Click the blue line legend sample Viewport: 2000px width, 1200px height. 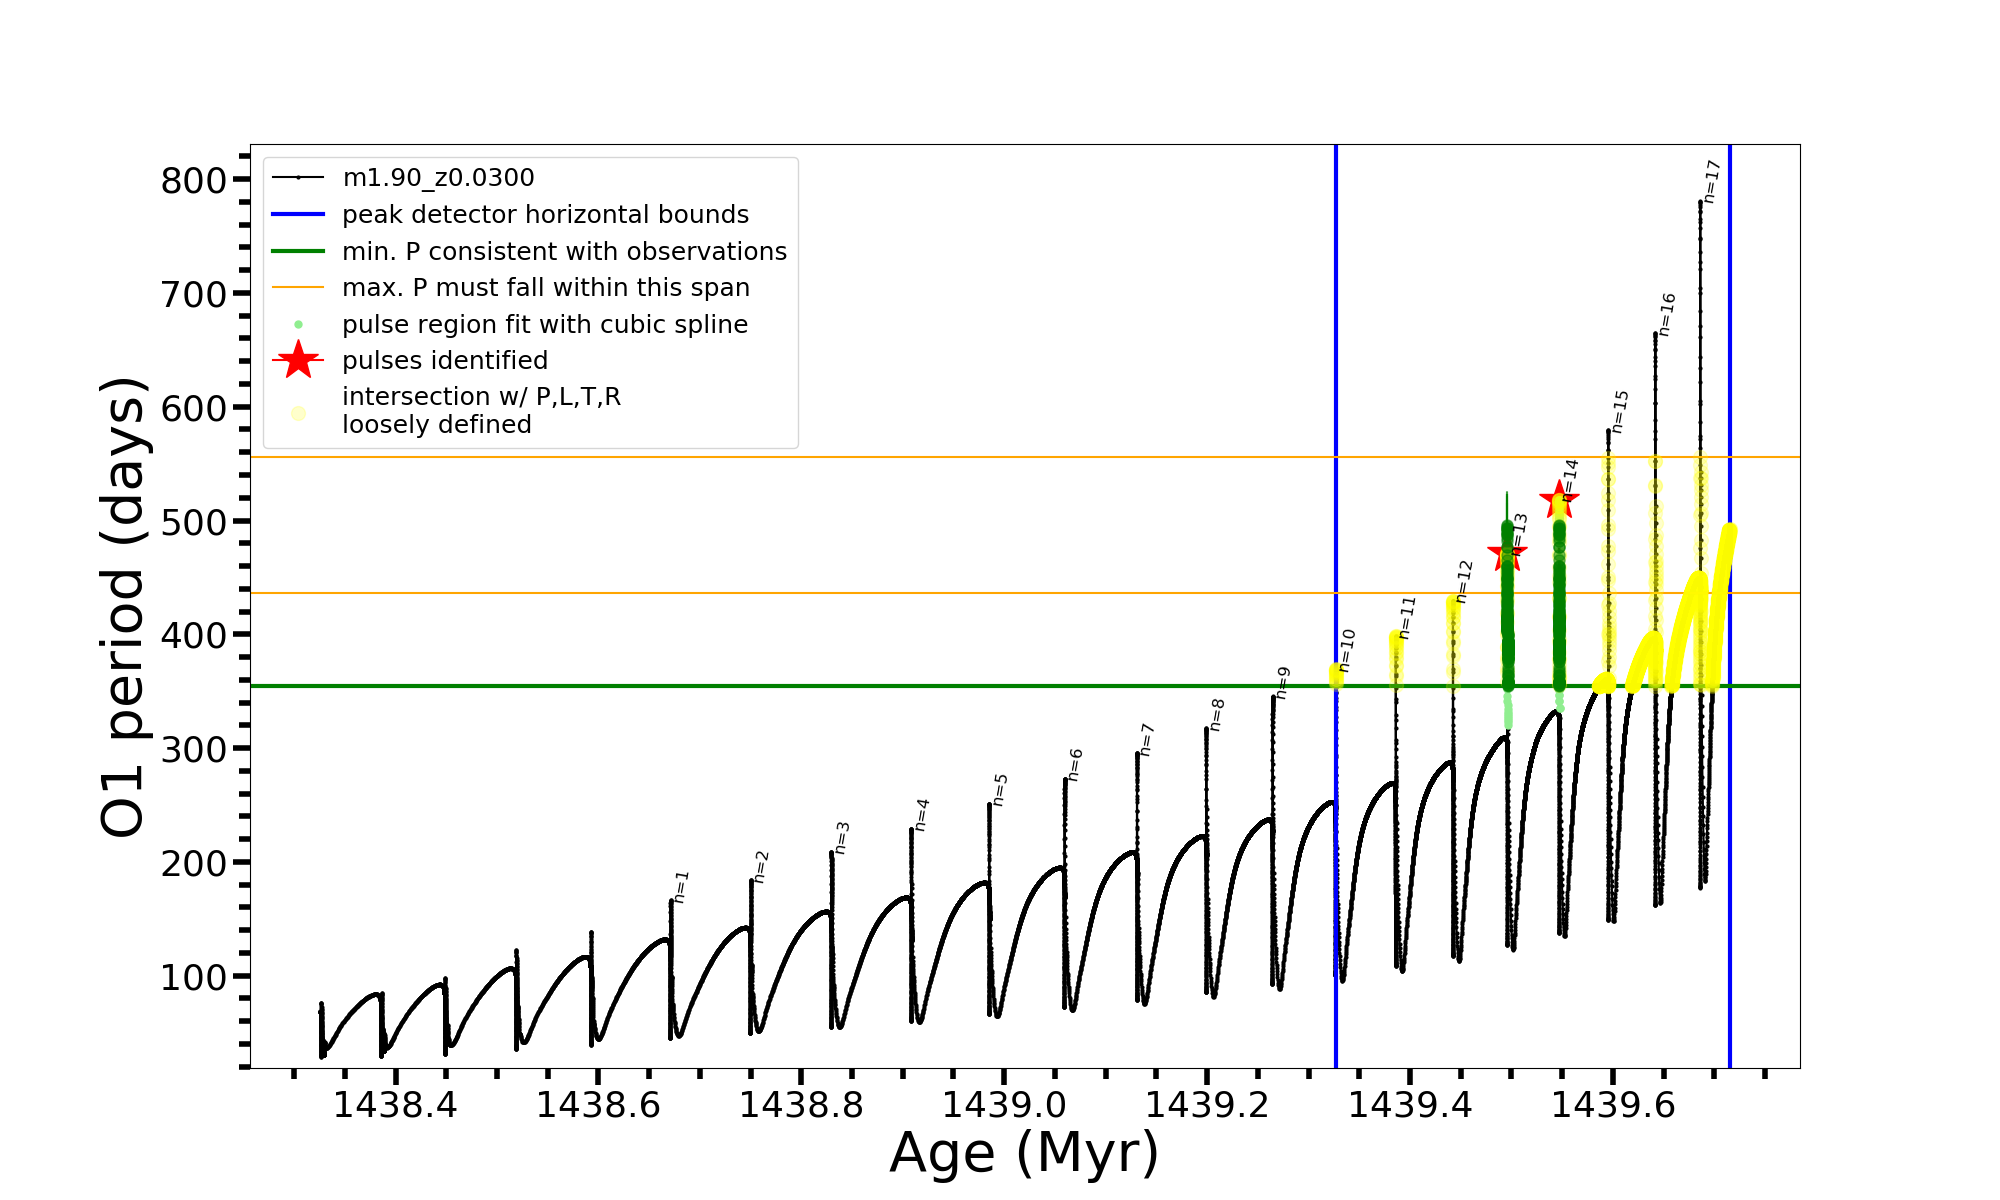coord(298,214)
